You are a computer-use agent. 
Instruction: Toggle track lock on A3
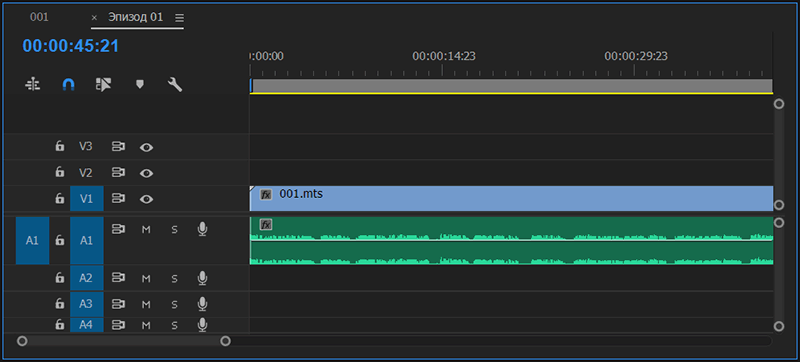coord(60,304)
